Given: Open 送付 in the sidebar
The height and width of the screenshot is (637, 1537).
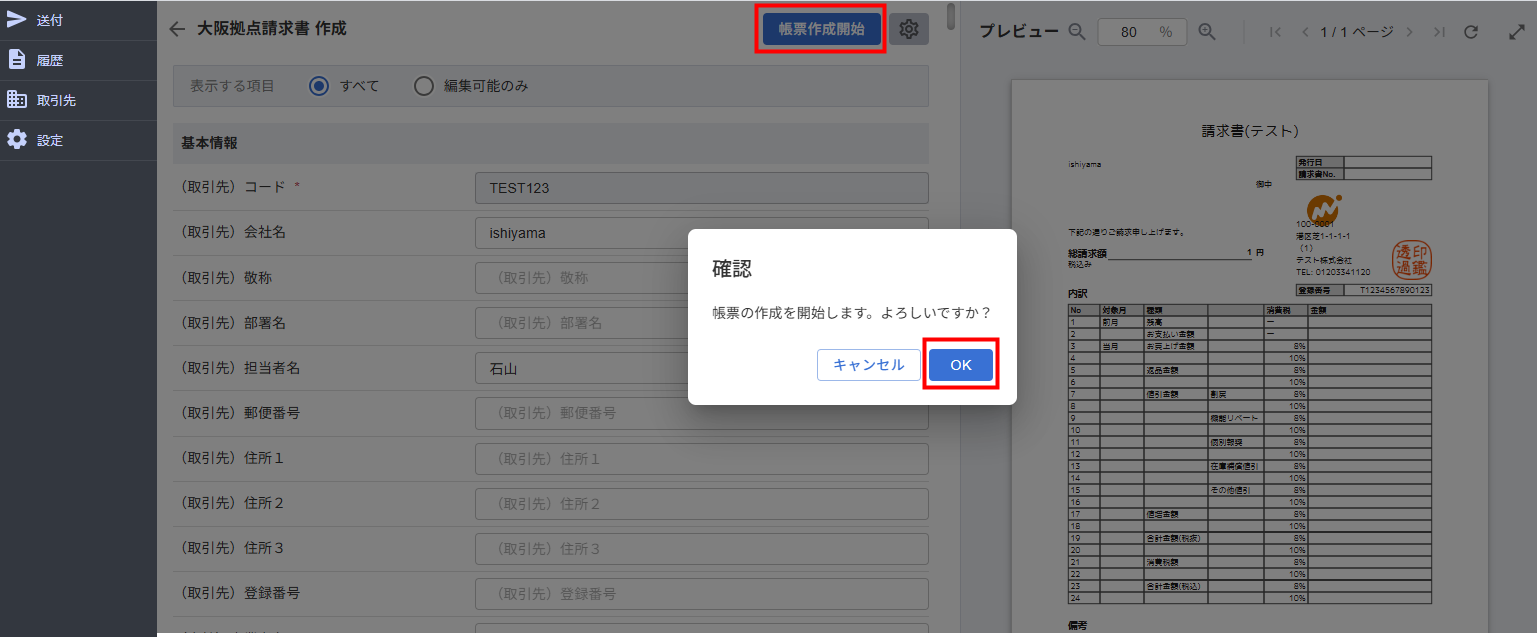Looking at the screenshot, I should [50, 20].
